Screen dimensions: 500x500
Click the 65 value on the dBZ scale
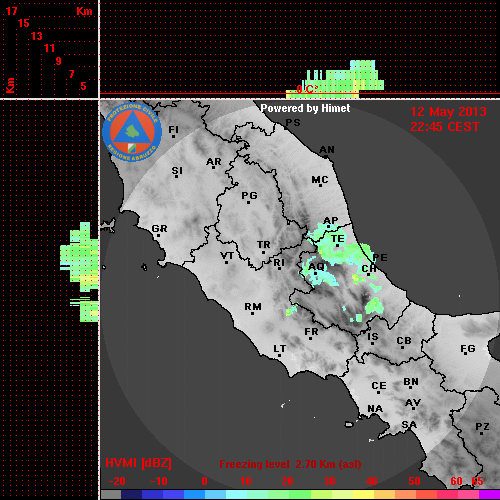(477, 481)
